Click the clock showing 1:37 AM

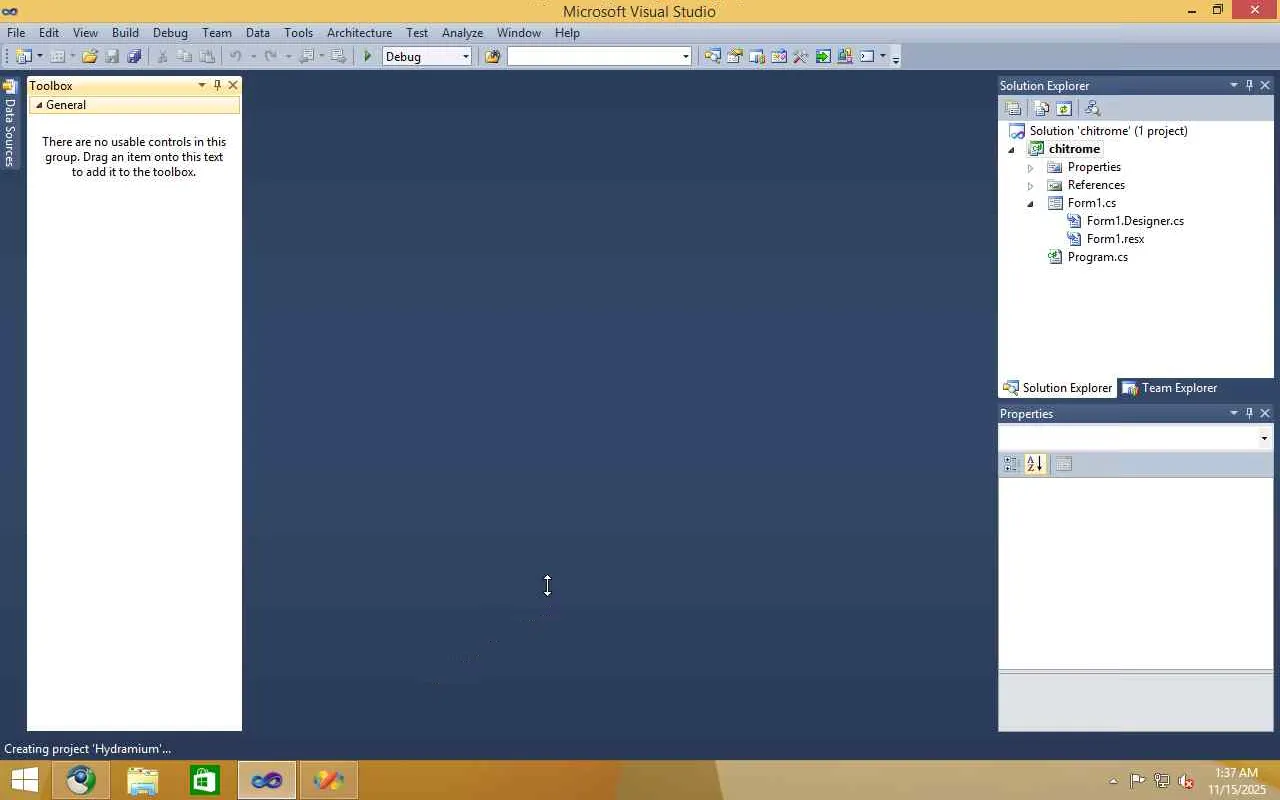click(1237, 773)
